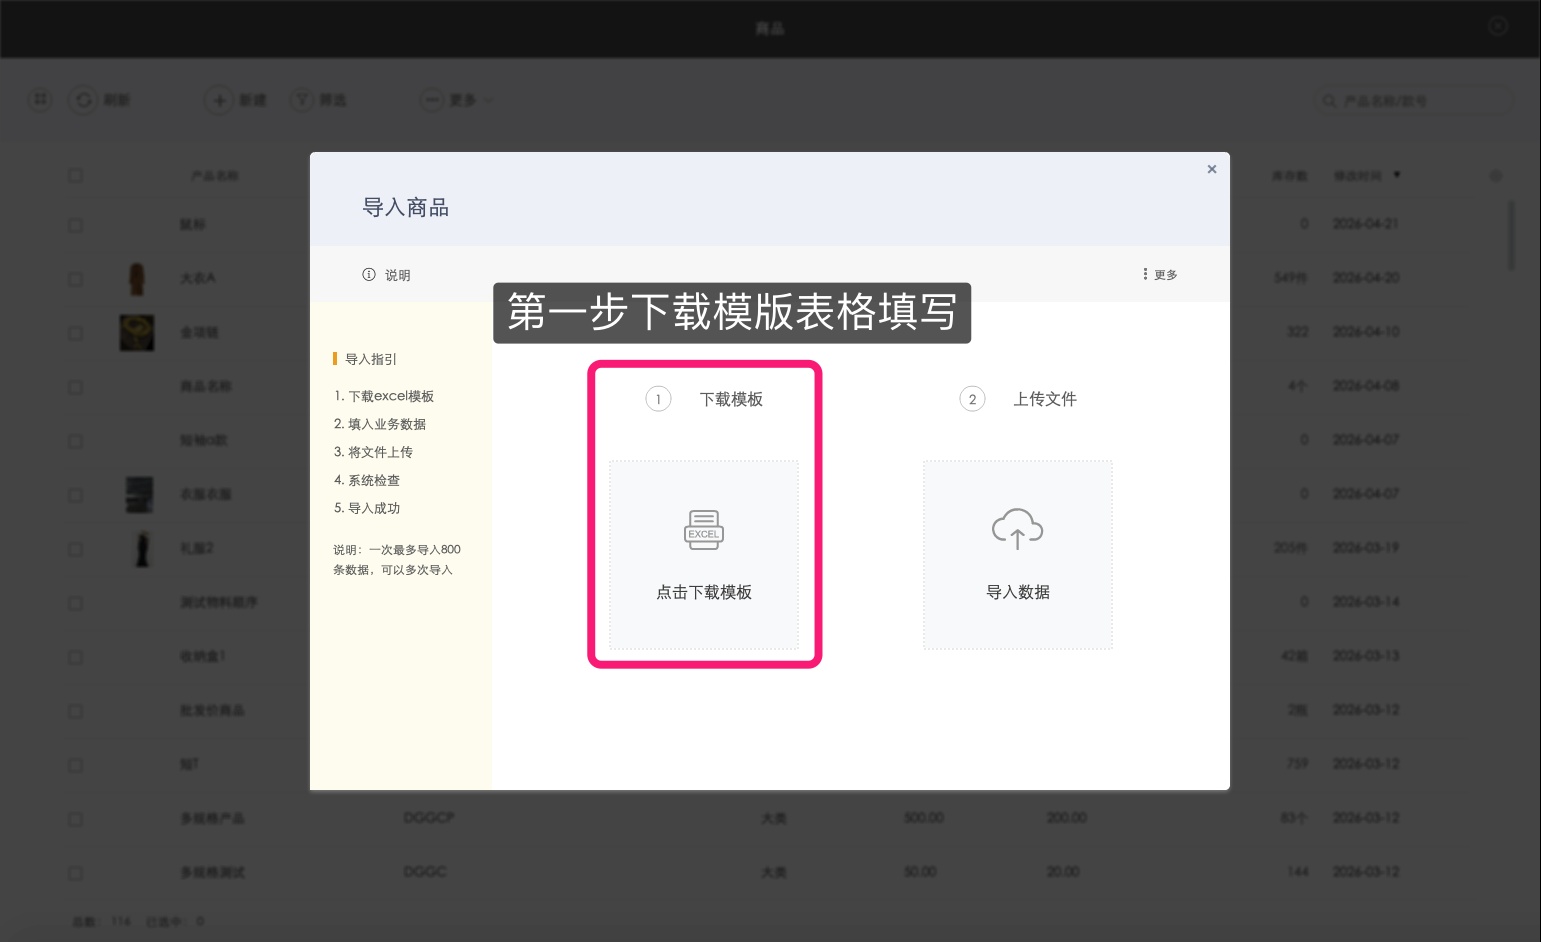The image size is (1541, 942).
Task: Click the 2026-04-10 date cell
Action: [x=1365, y=332]
